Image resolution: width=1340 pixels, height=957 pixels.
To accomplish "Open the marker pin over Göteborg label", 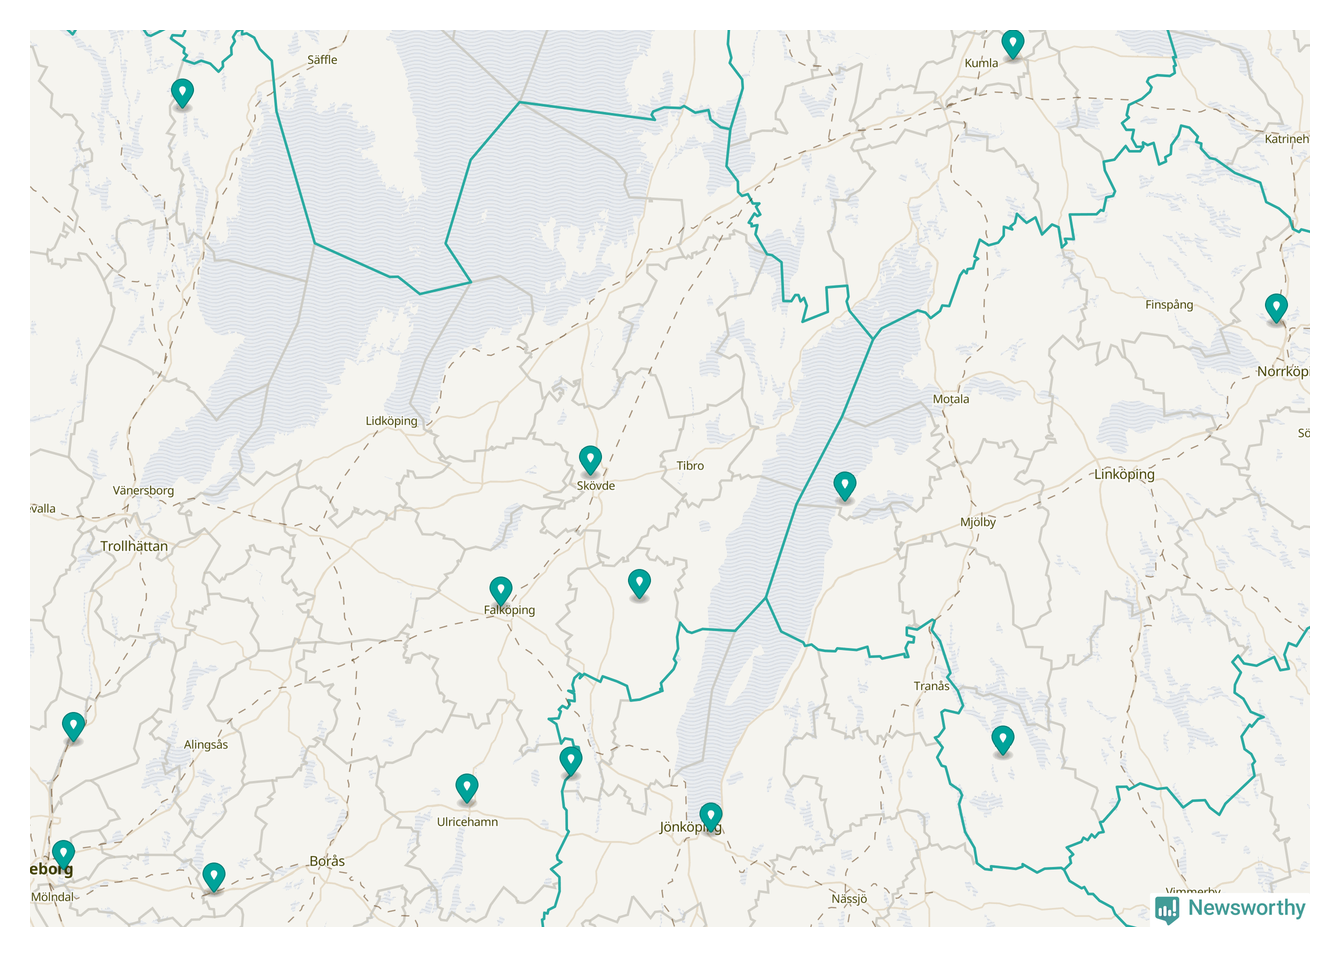I will point(63,854).
